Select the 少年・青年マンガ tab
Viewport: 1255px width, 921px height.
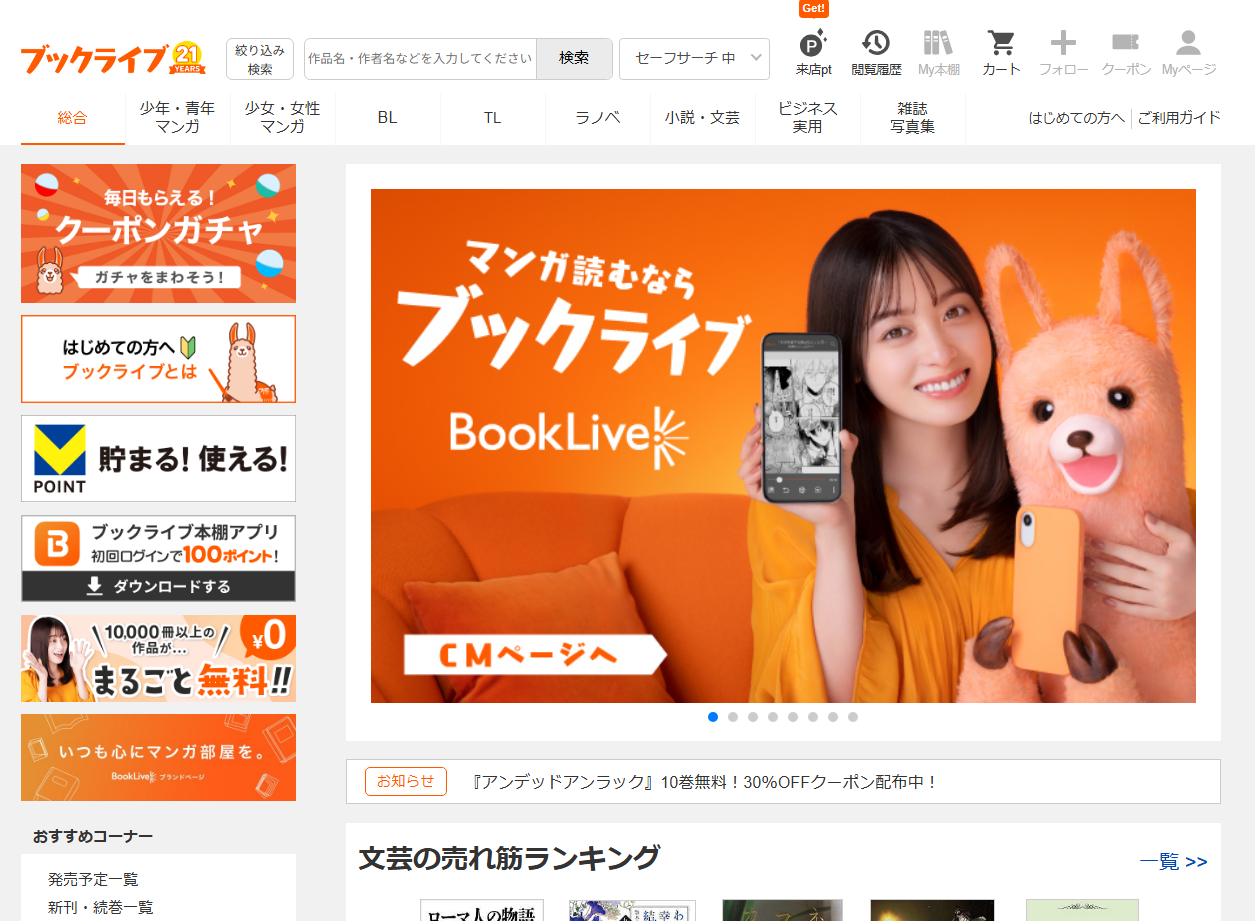[177, 118]
